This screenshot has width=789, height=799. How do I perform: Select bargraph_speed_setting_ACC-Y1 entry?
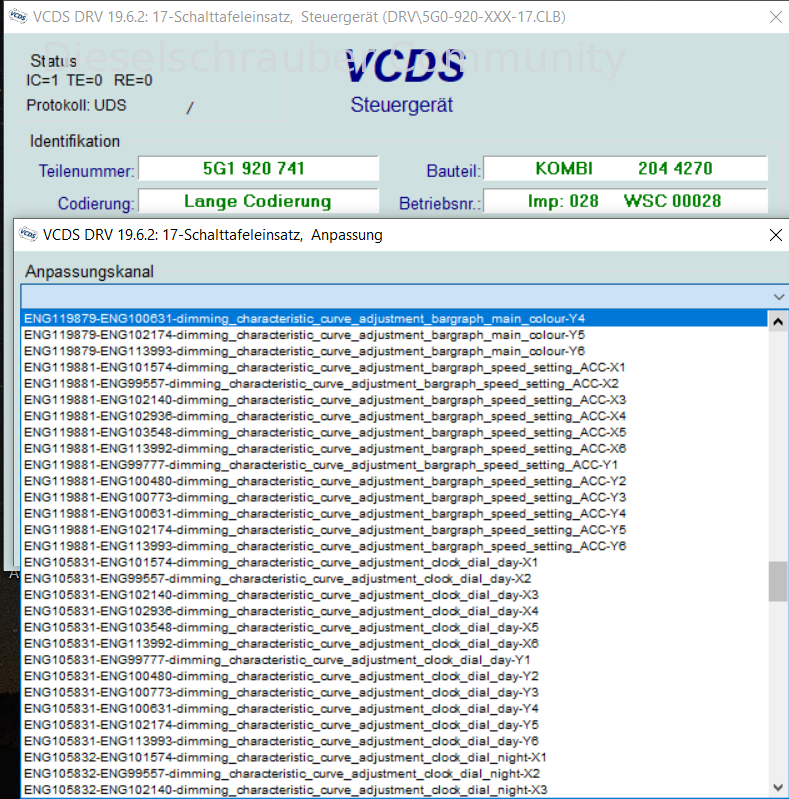click(394, 465)
